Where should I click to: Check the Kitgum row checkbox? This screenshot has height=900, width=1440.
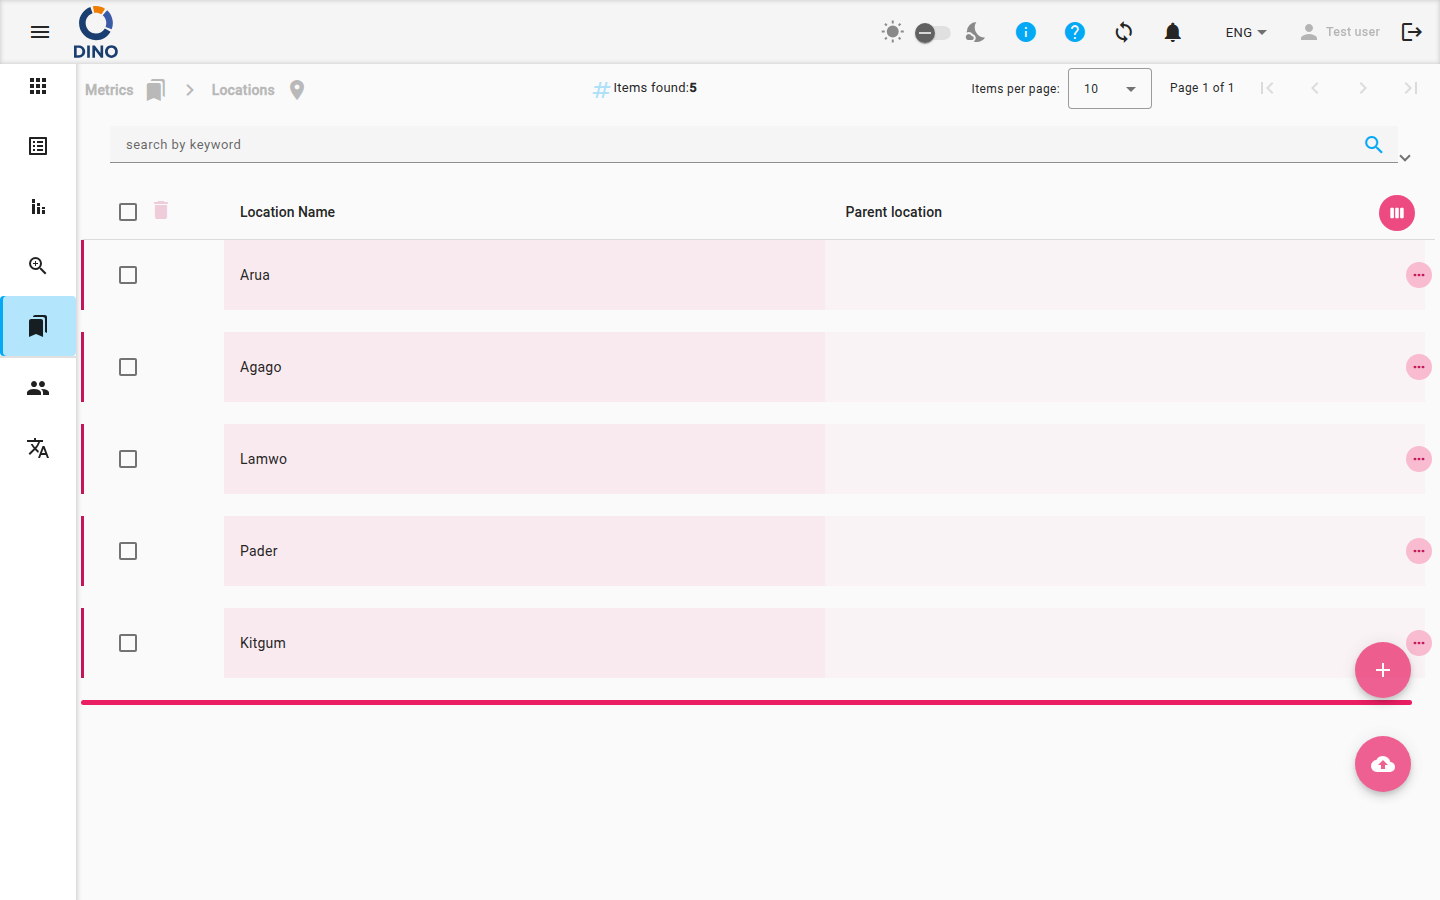[128, 643]
